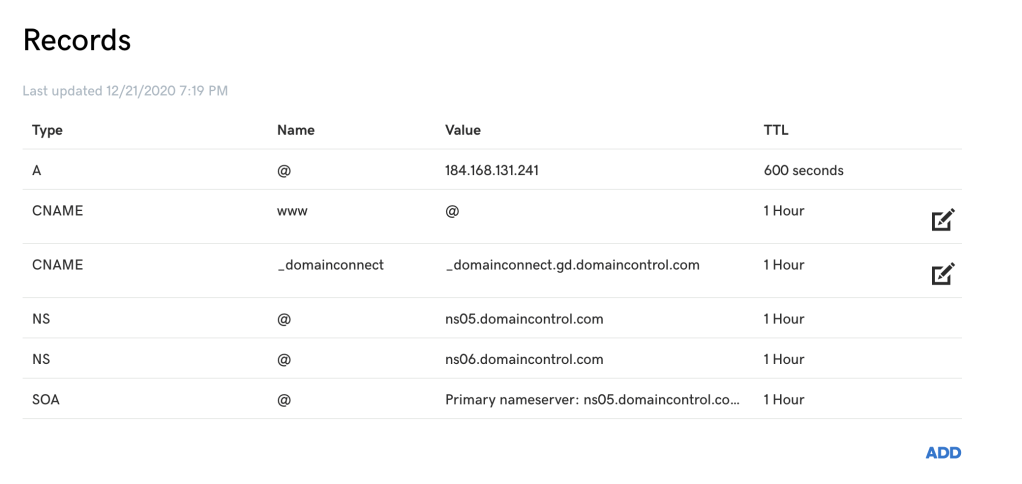Image resolution: width=1022 pixels, height=484 pixels.
Task: Click the SOA record's 1 Hour TTL
Action: pyautogui.click(x=783, y=399)
